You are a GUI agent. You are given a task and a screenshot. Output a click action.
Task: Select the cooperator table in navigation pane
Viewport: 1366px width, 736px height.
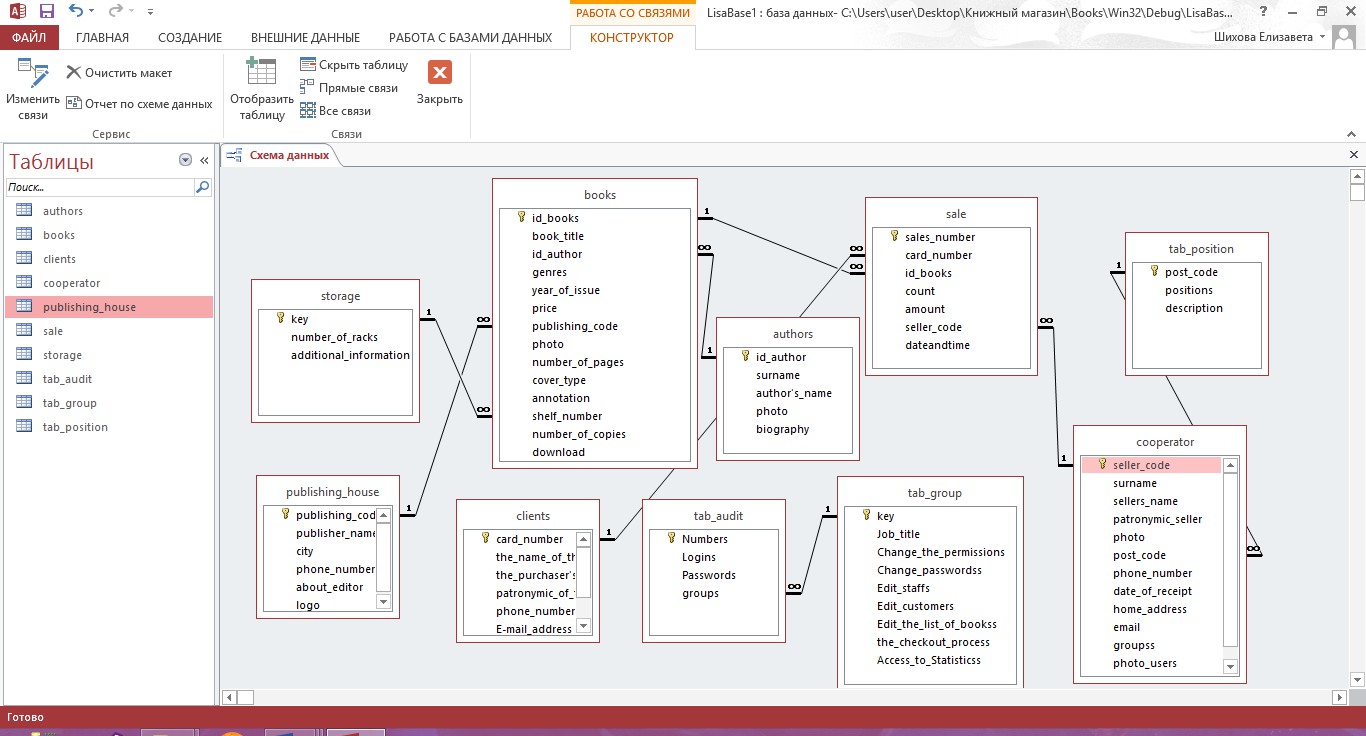(x=108, y=283)
